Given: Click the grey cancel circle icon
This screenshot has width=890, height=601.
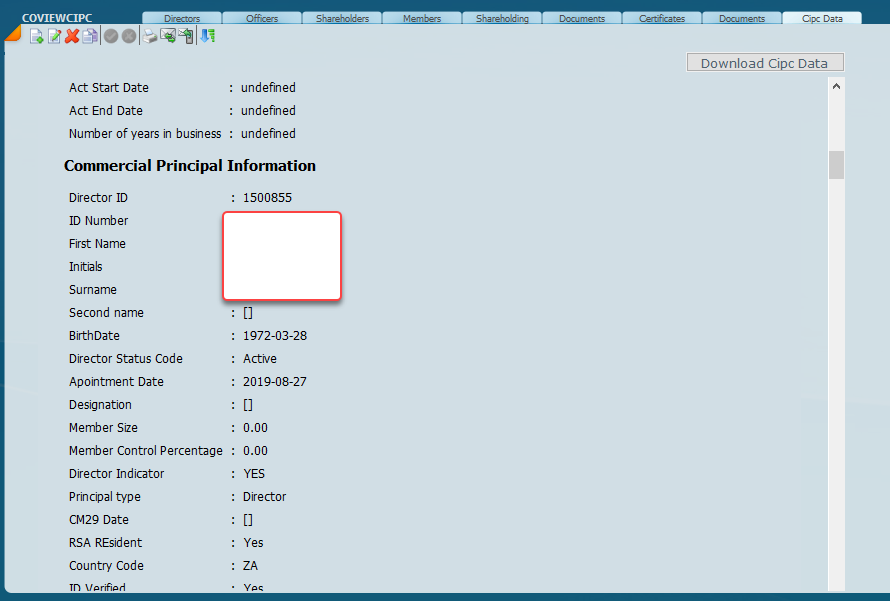Looking at the screenshot, I should [128, 36].
